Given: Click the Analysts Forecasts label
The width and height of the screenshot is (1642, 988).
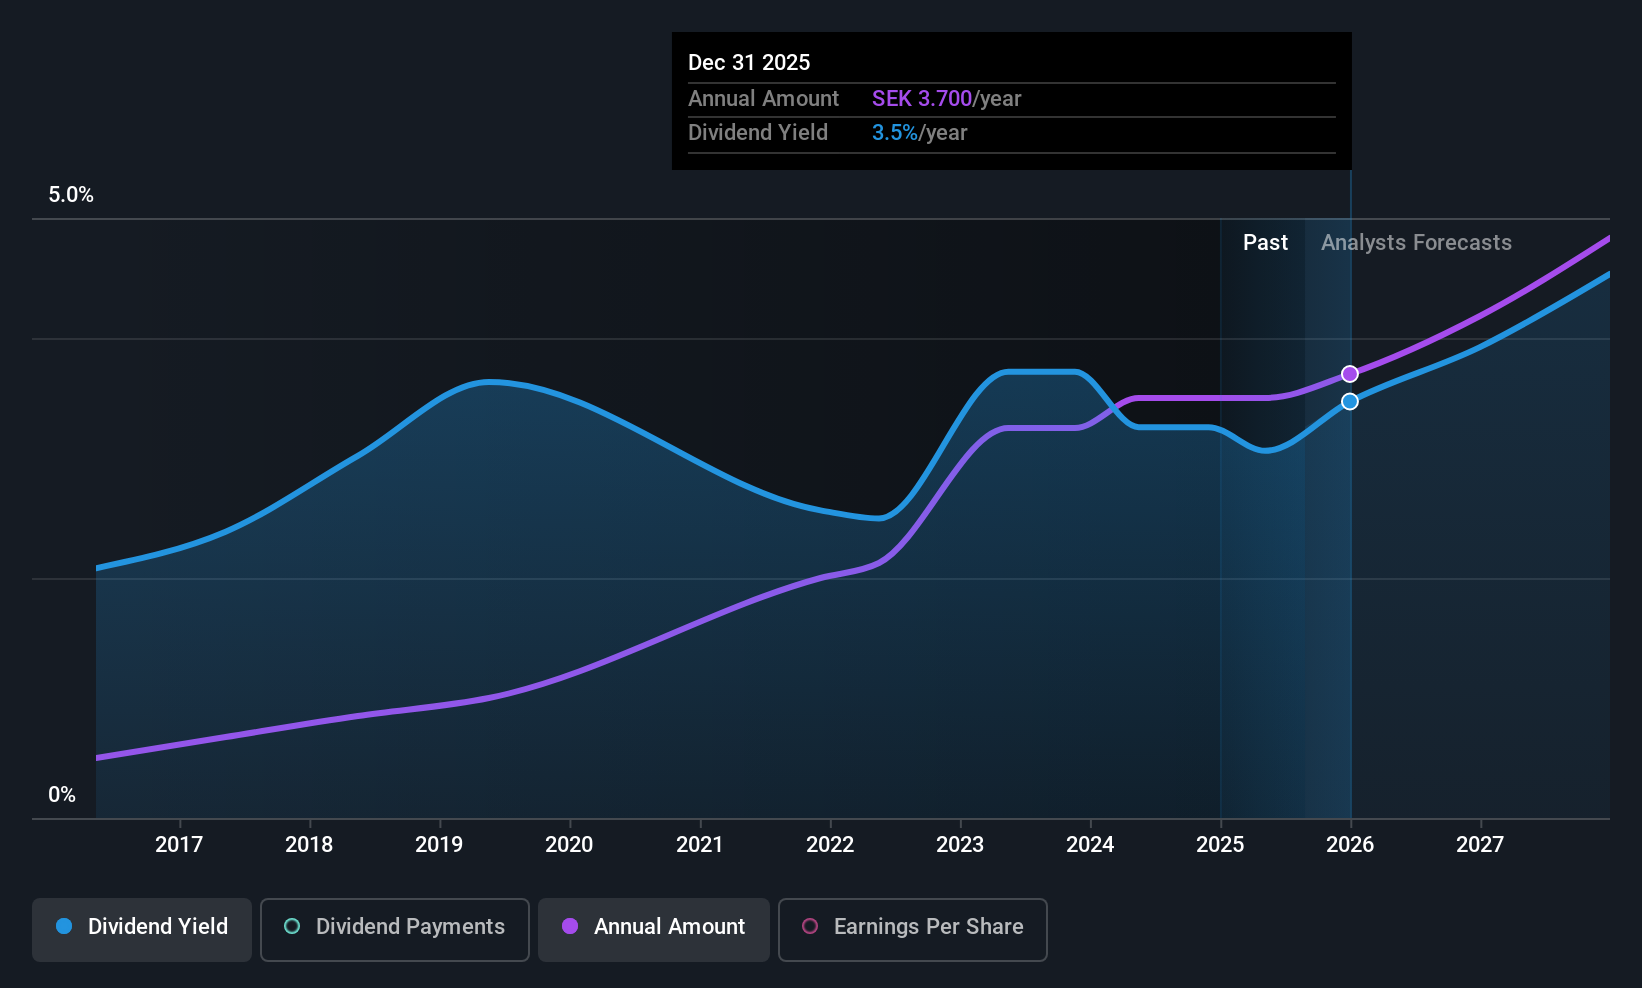Looking at the screenshot, I should [1416, 243].
